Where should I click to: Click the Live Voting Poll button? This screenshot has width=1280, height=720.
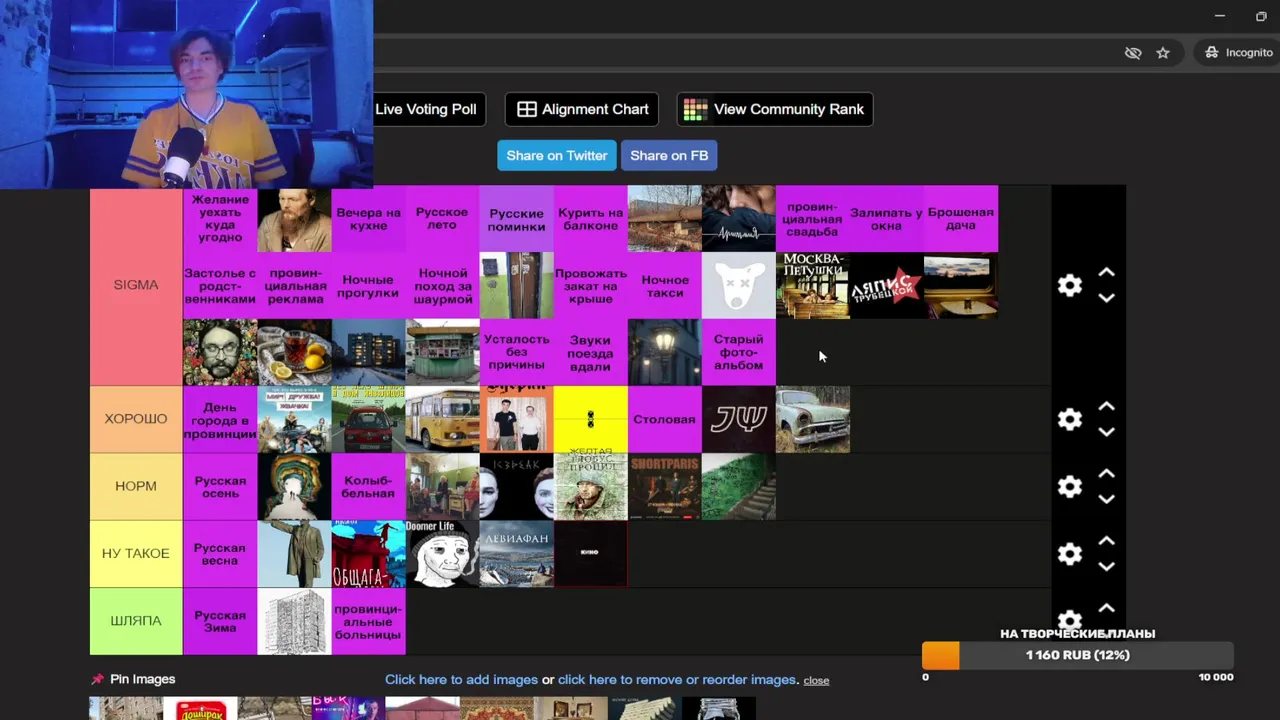point(430,109)
